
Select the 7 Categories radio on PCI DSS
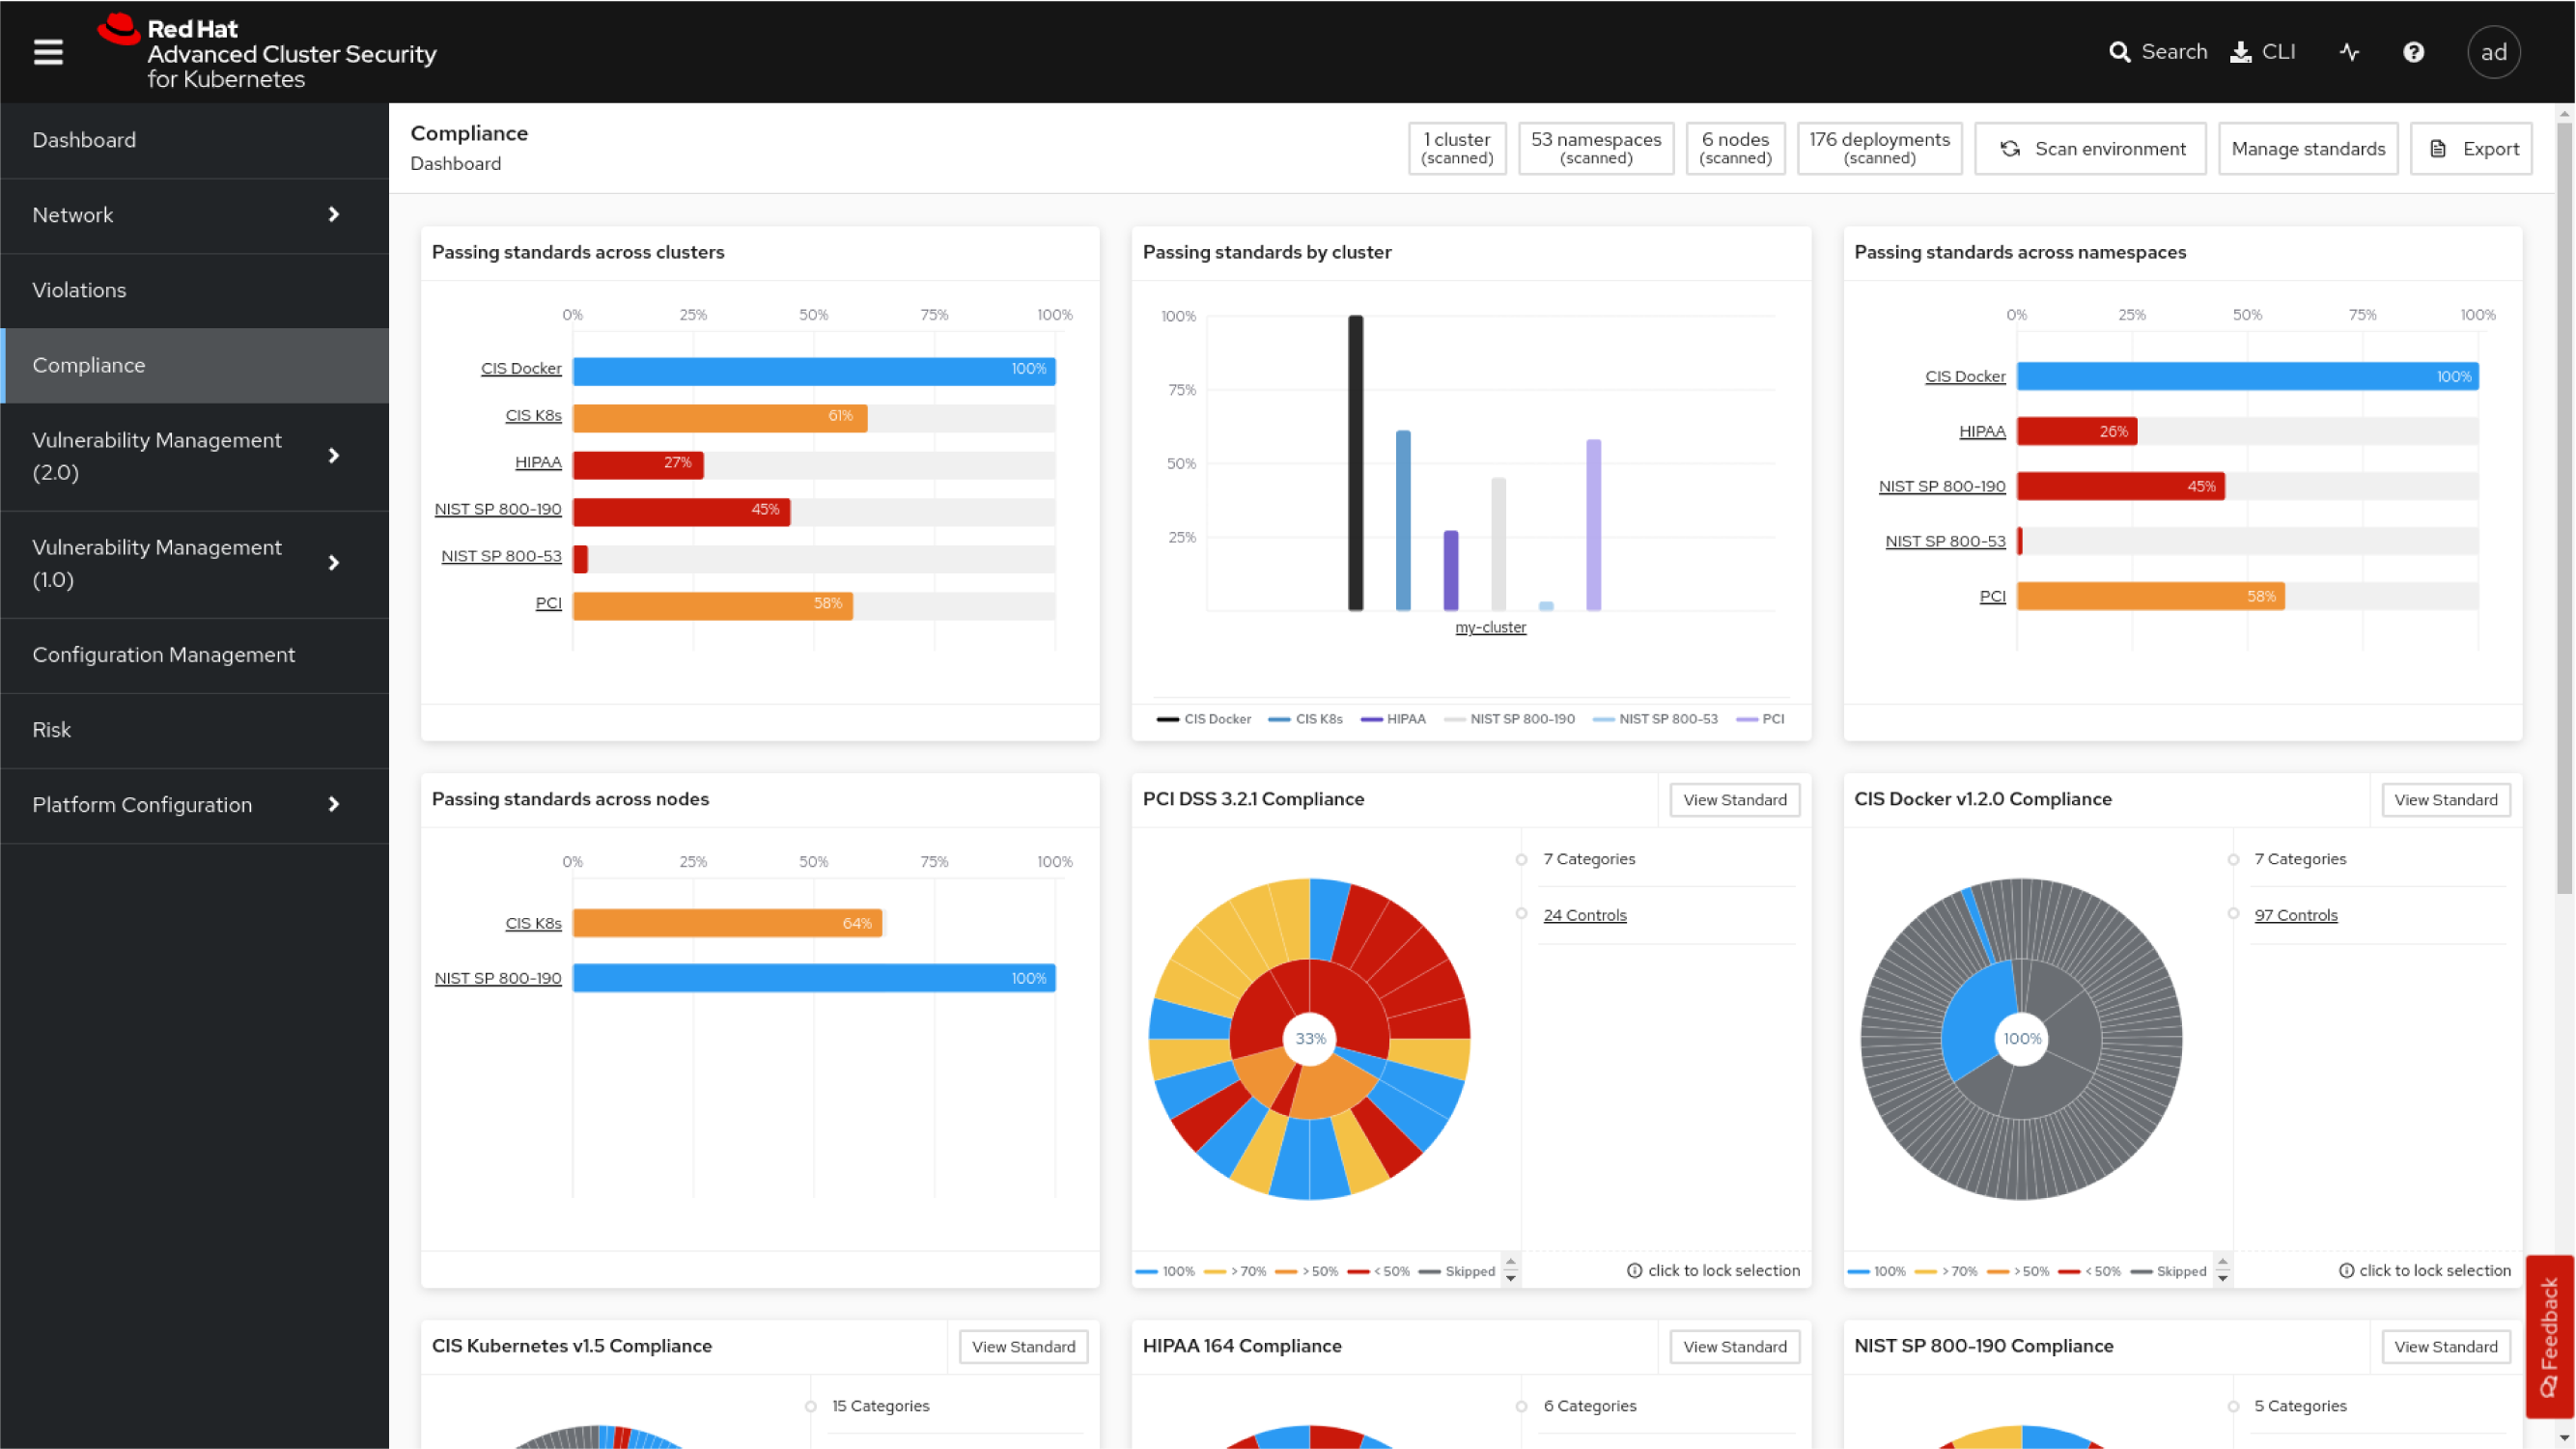click(1521, 858)
